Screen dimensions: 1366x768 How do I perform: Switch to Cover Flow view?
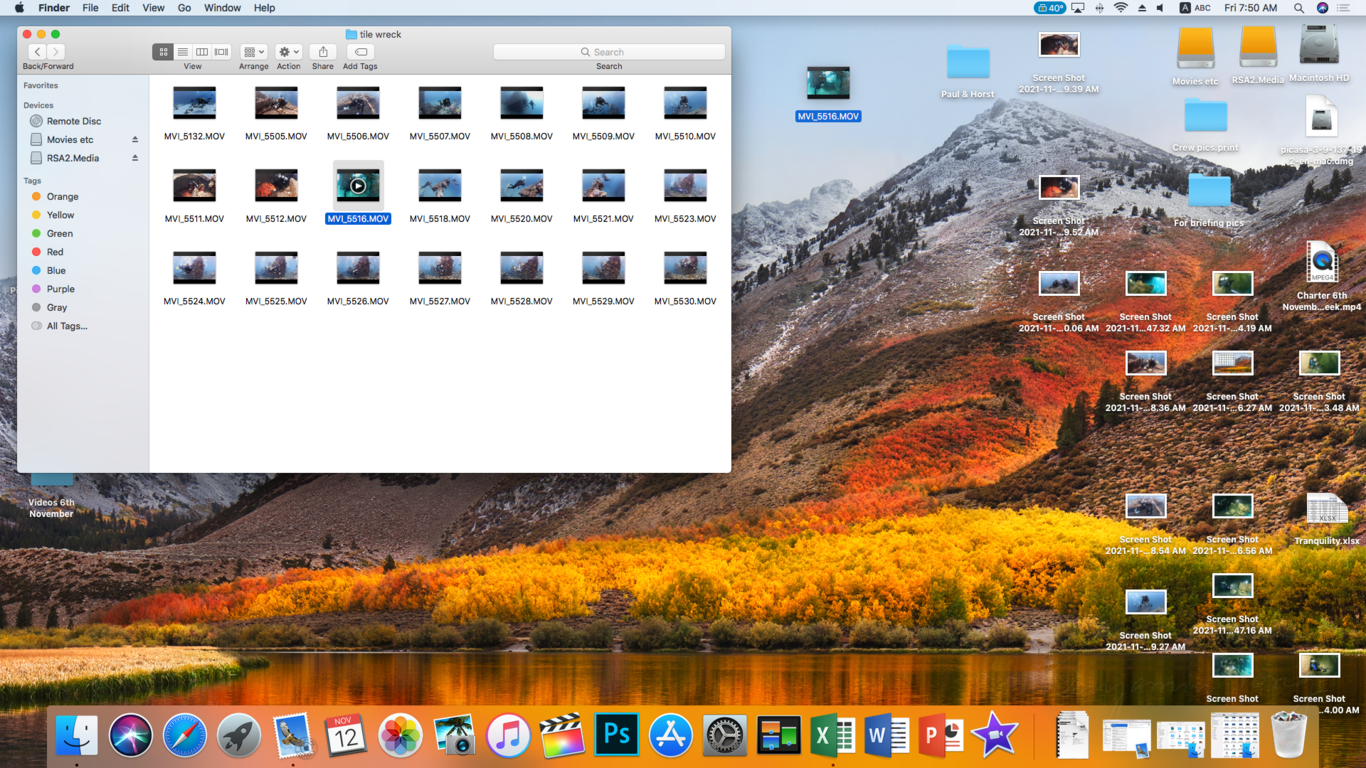221,52
